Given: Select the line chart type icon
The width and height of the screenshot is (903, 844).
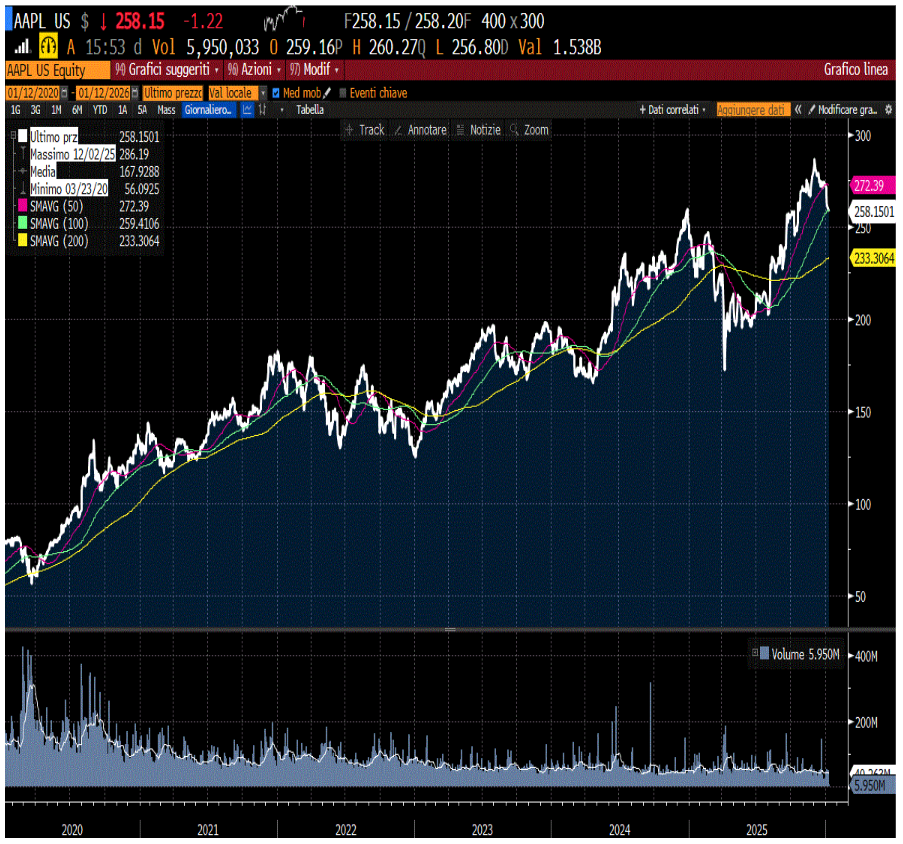Looking at the screenshot, I should point(247,110).
